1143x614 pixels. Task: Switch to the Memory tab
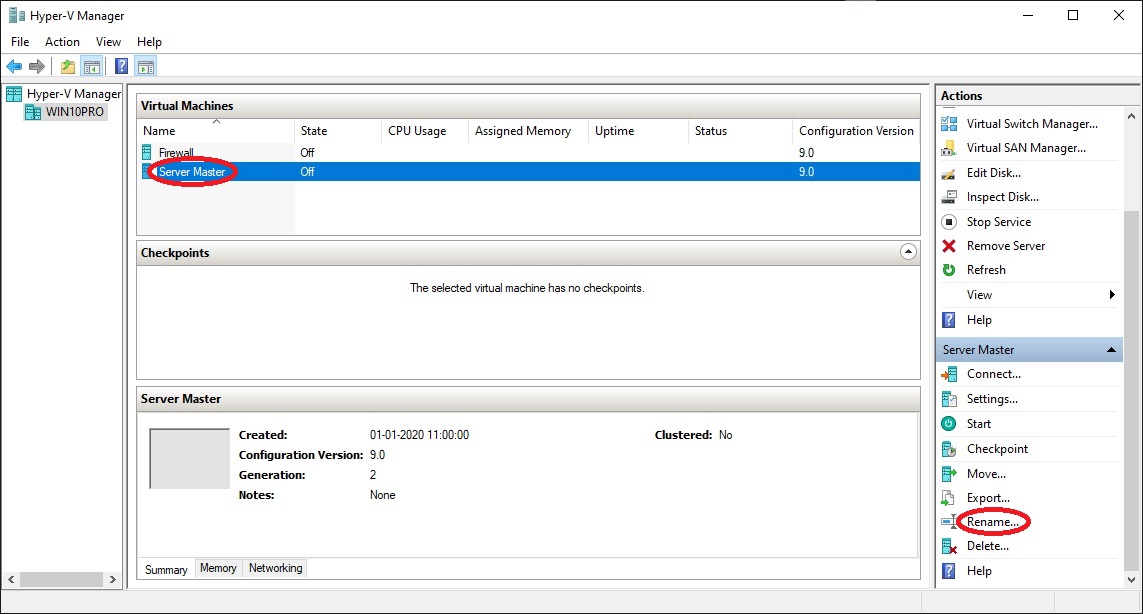[218, 568]
